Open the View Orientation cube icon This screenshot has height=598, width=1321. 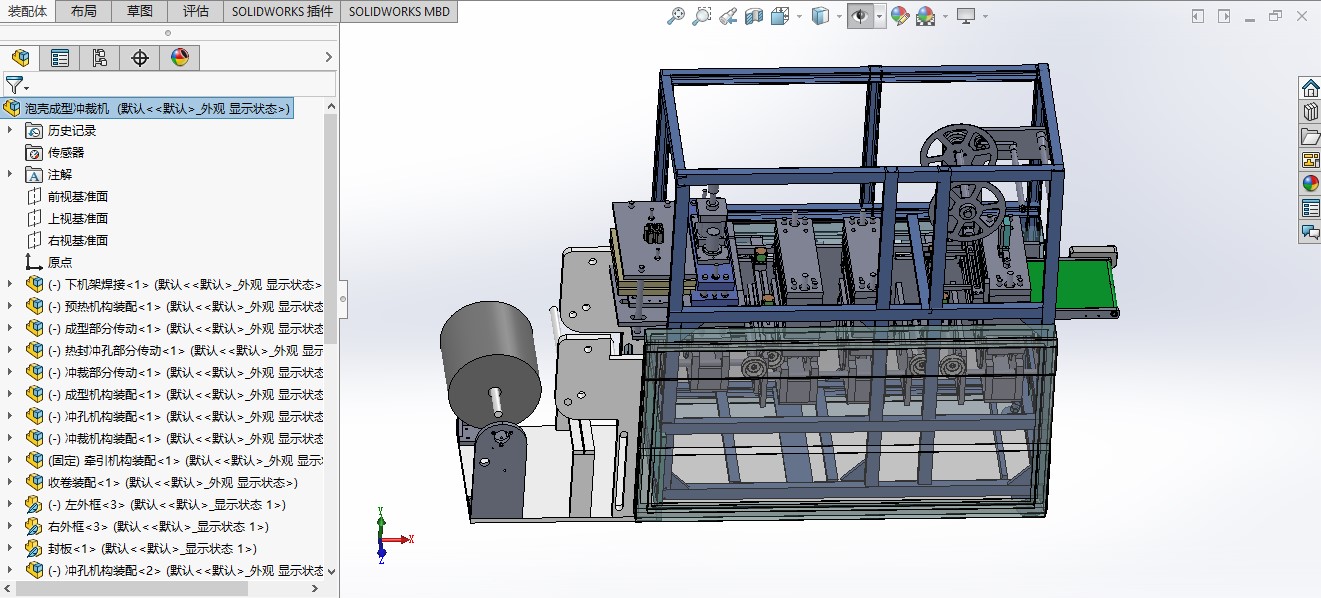[x=781, y=16]
